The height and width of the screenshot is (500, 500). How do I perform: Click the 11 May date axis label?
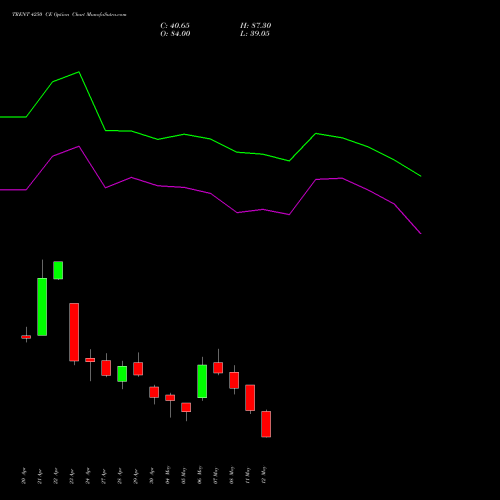click(x=248, y=475)
